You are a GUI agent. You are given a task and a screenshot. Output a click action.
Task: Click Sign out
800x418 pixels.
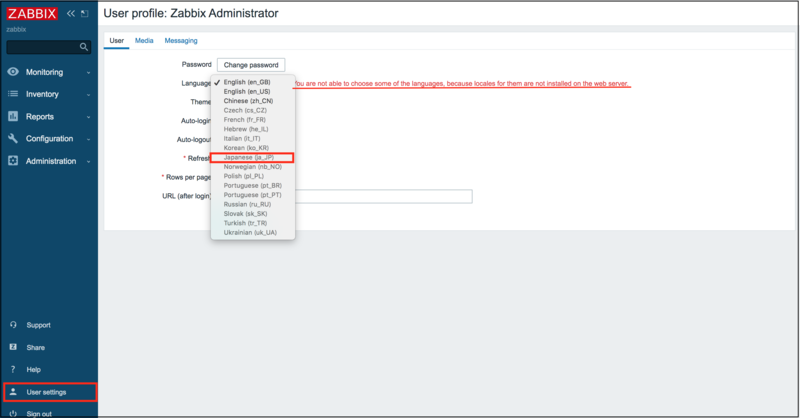(39, 414)
